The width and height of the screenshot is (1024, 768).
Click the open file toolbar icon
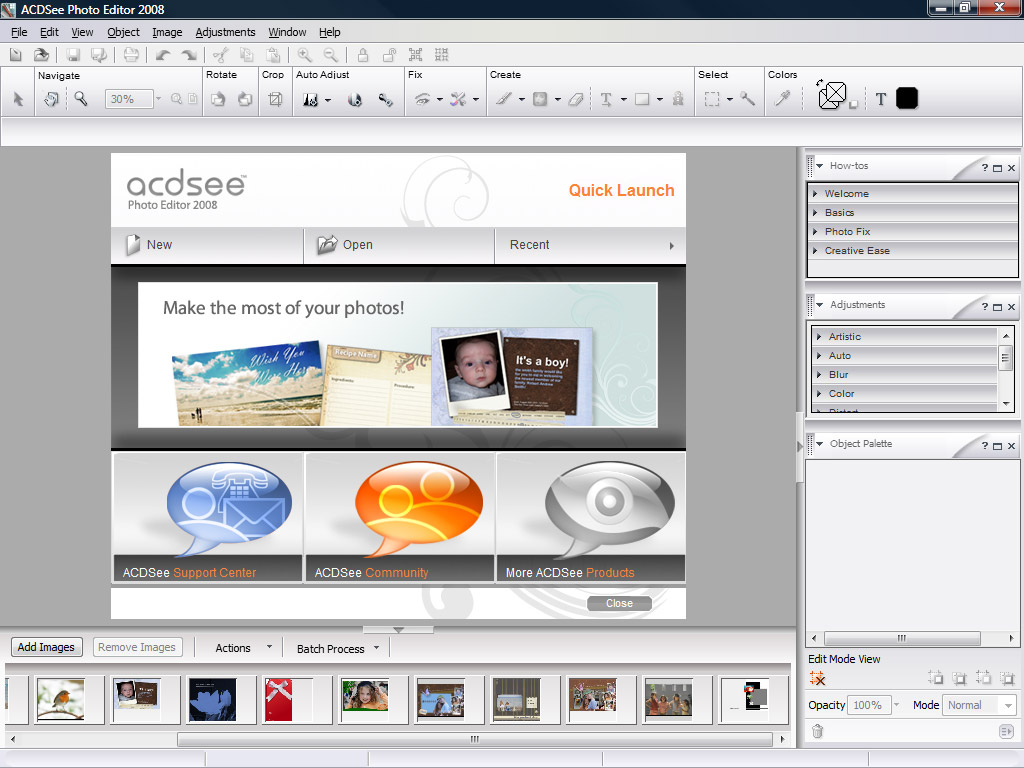tap(41, 55)
